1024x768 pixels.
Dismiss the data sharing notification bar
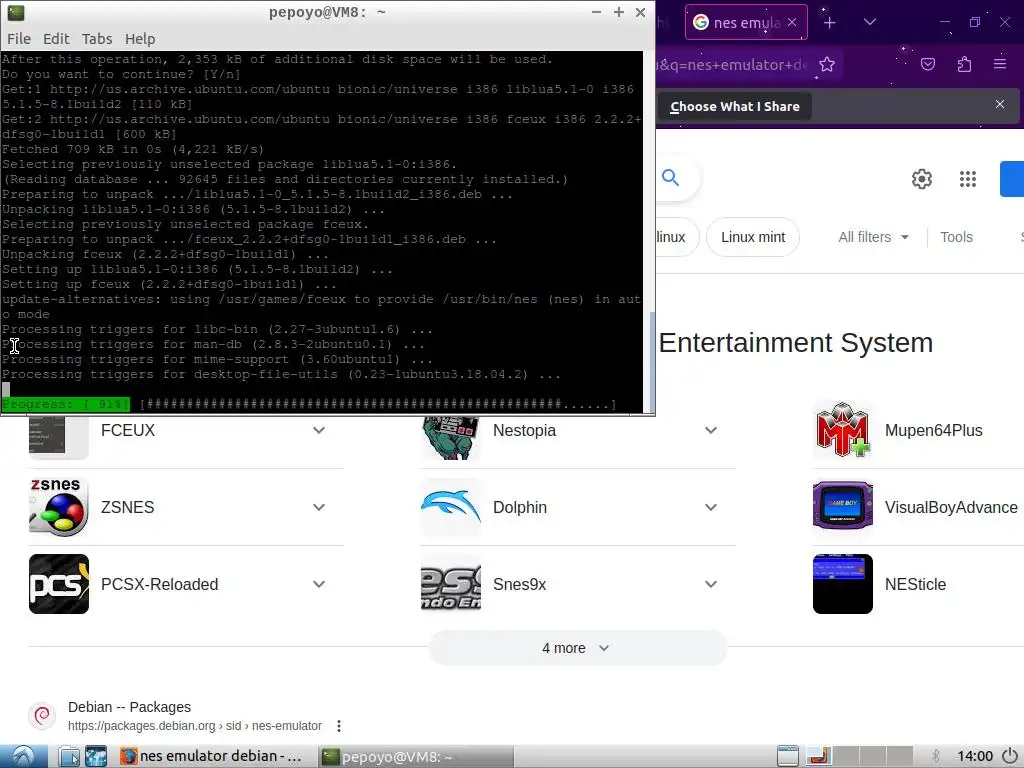click(x=1000, y=104)
